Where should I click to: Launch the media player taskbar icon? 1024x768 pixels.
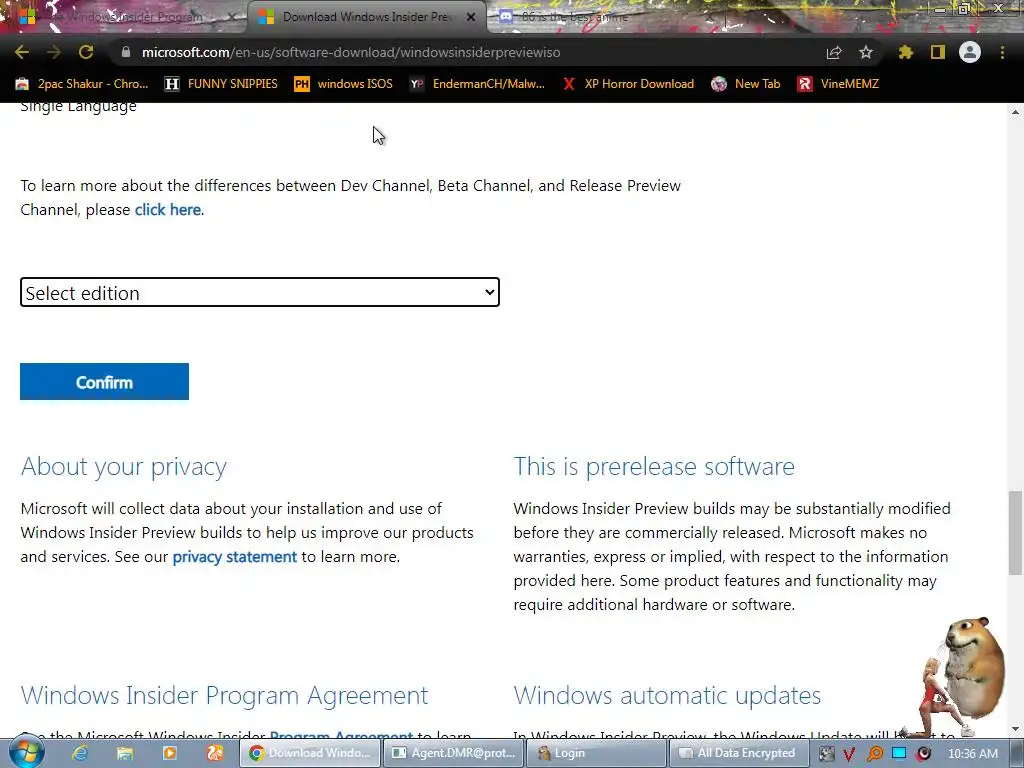point(170,753)
